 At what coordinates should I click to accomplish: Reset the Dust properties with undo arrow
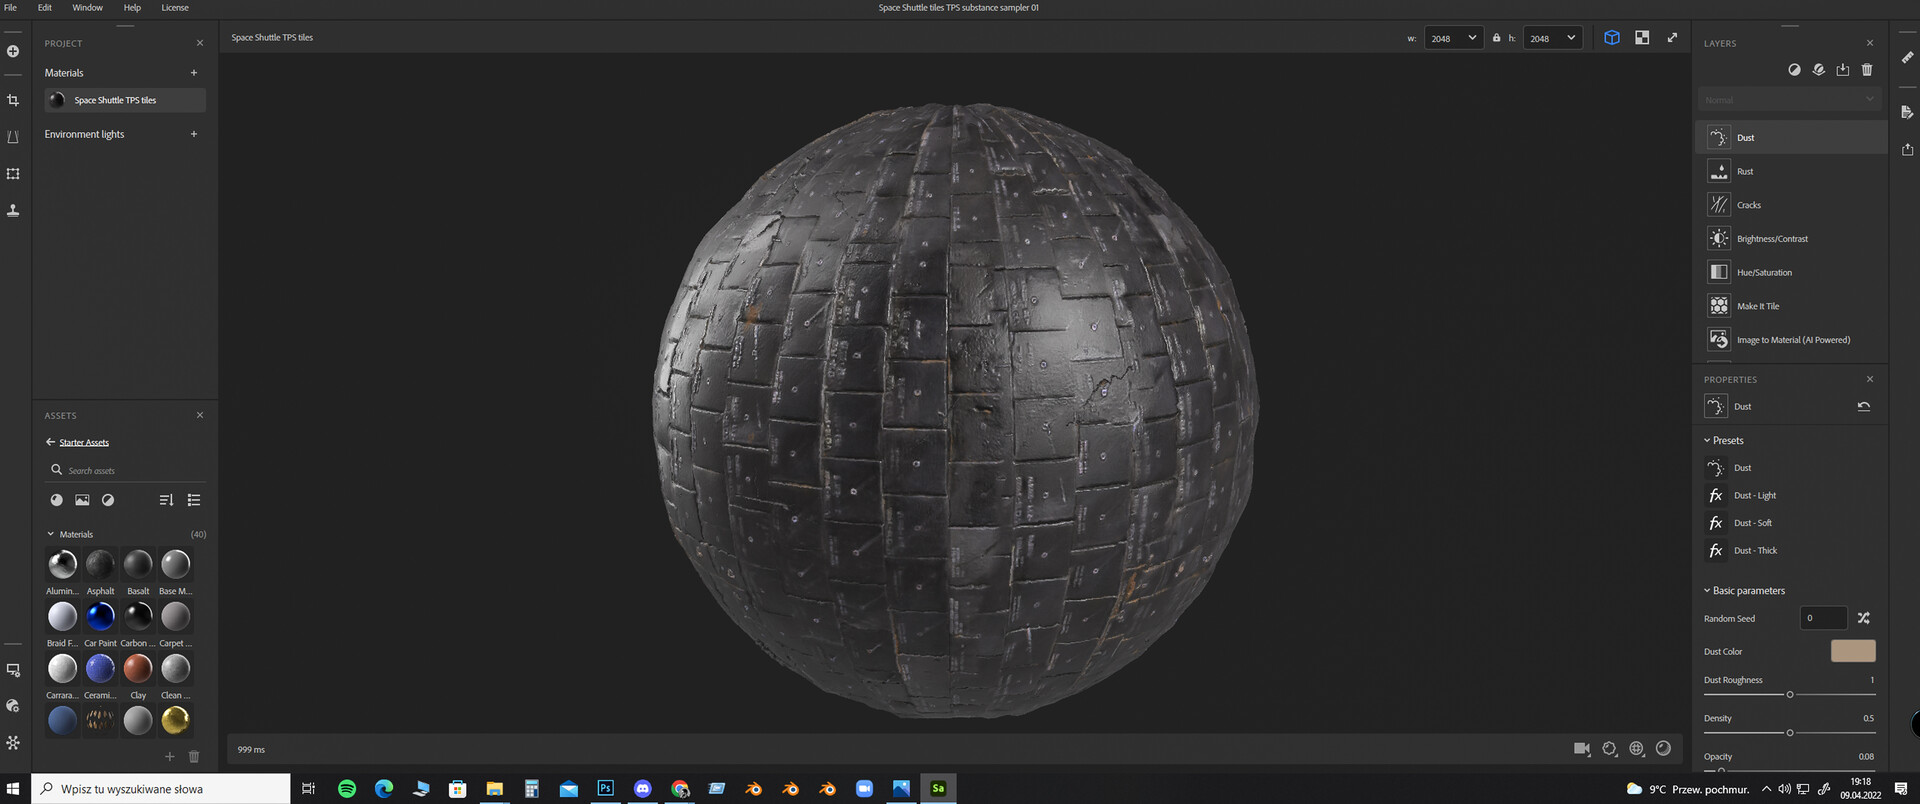click(1863, 407)
